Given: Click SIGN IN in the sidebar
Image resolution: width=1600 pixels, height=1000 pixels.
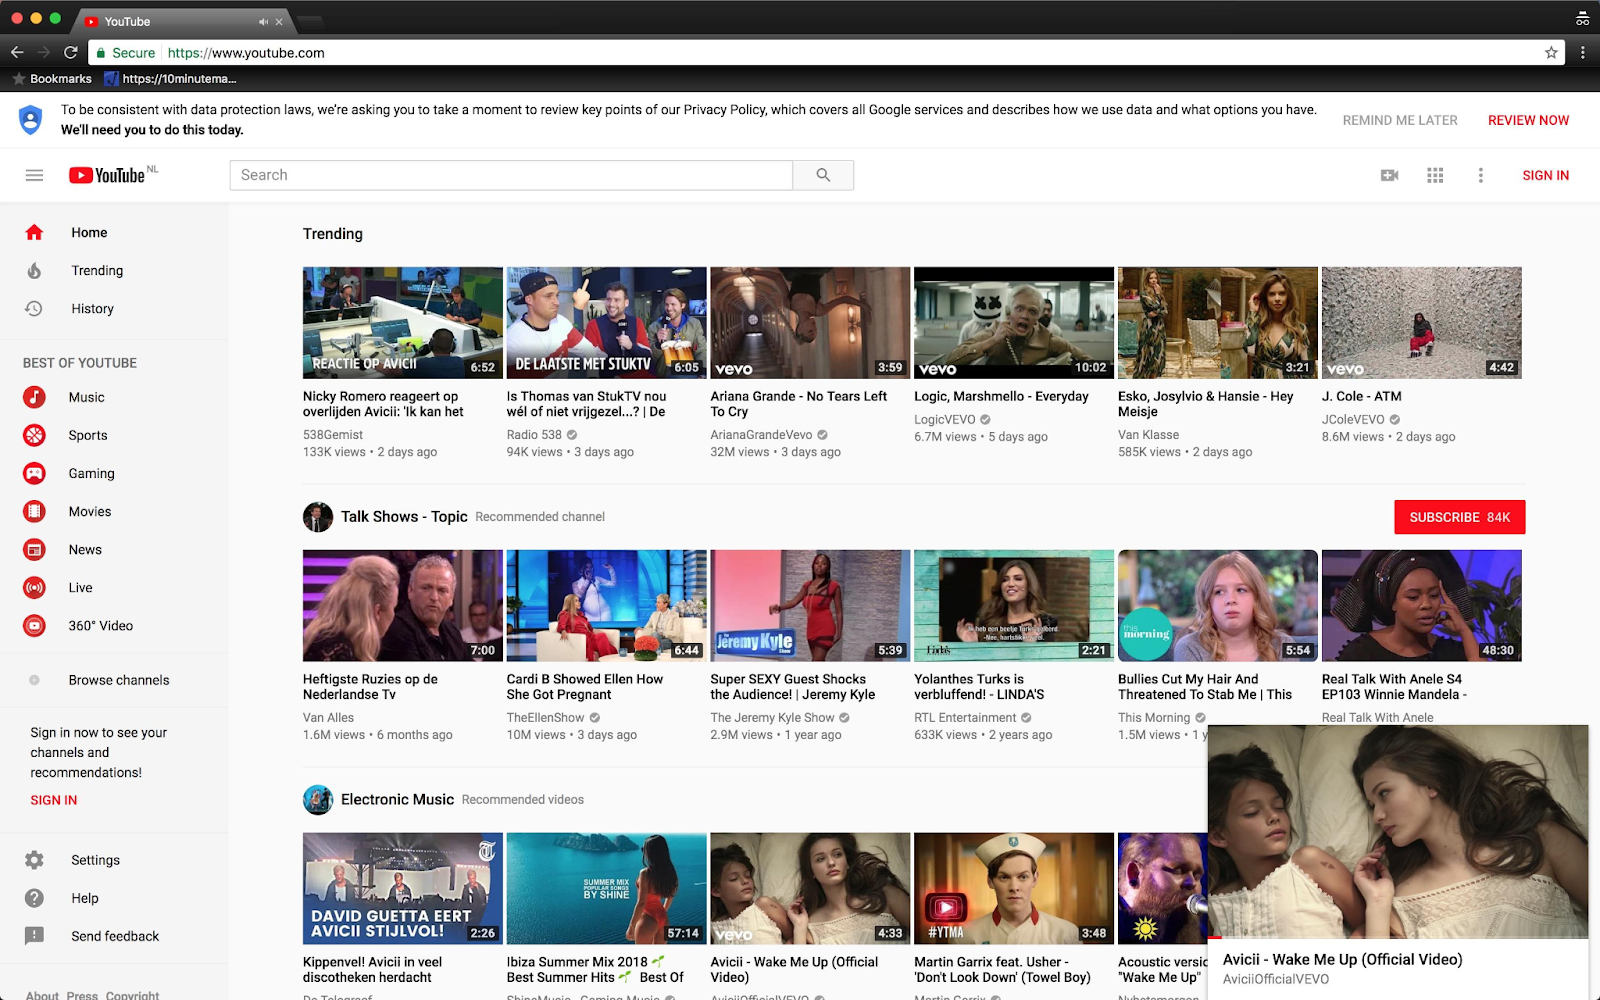Looking at the screenshot, I should tap(54, 800).
